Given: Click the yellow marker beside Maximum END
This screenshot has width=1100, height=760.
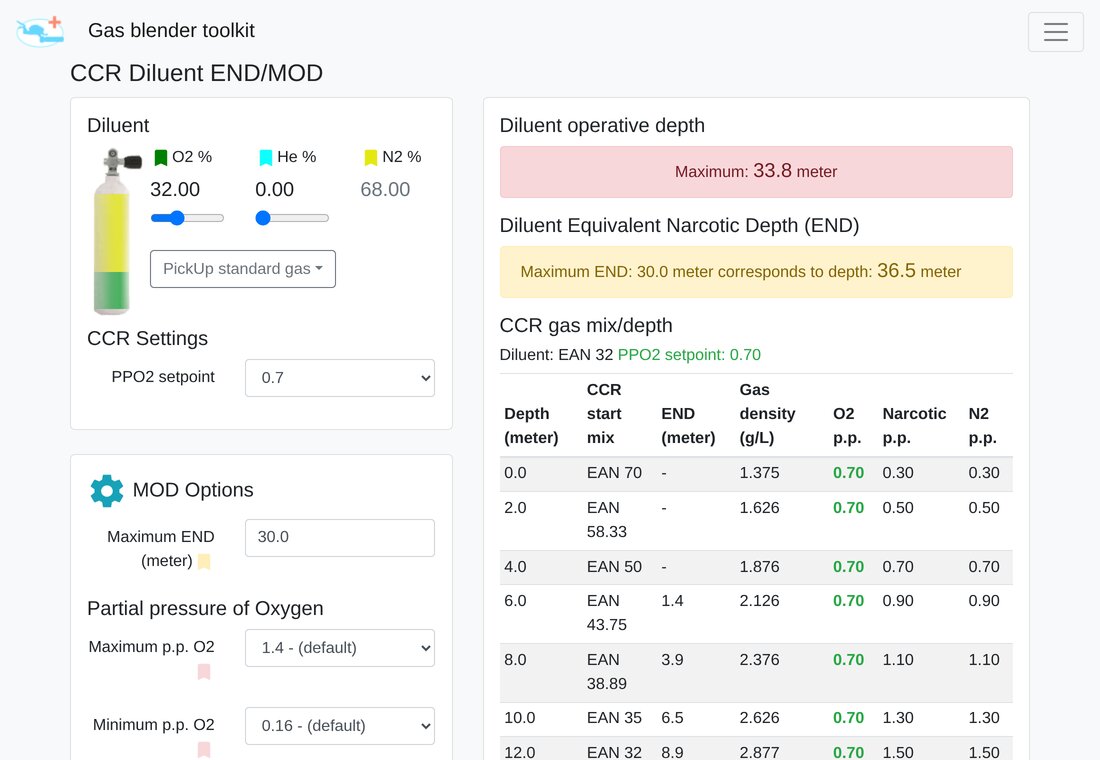Looking at the screenshot, I should [x=204, y=561].
